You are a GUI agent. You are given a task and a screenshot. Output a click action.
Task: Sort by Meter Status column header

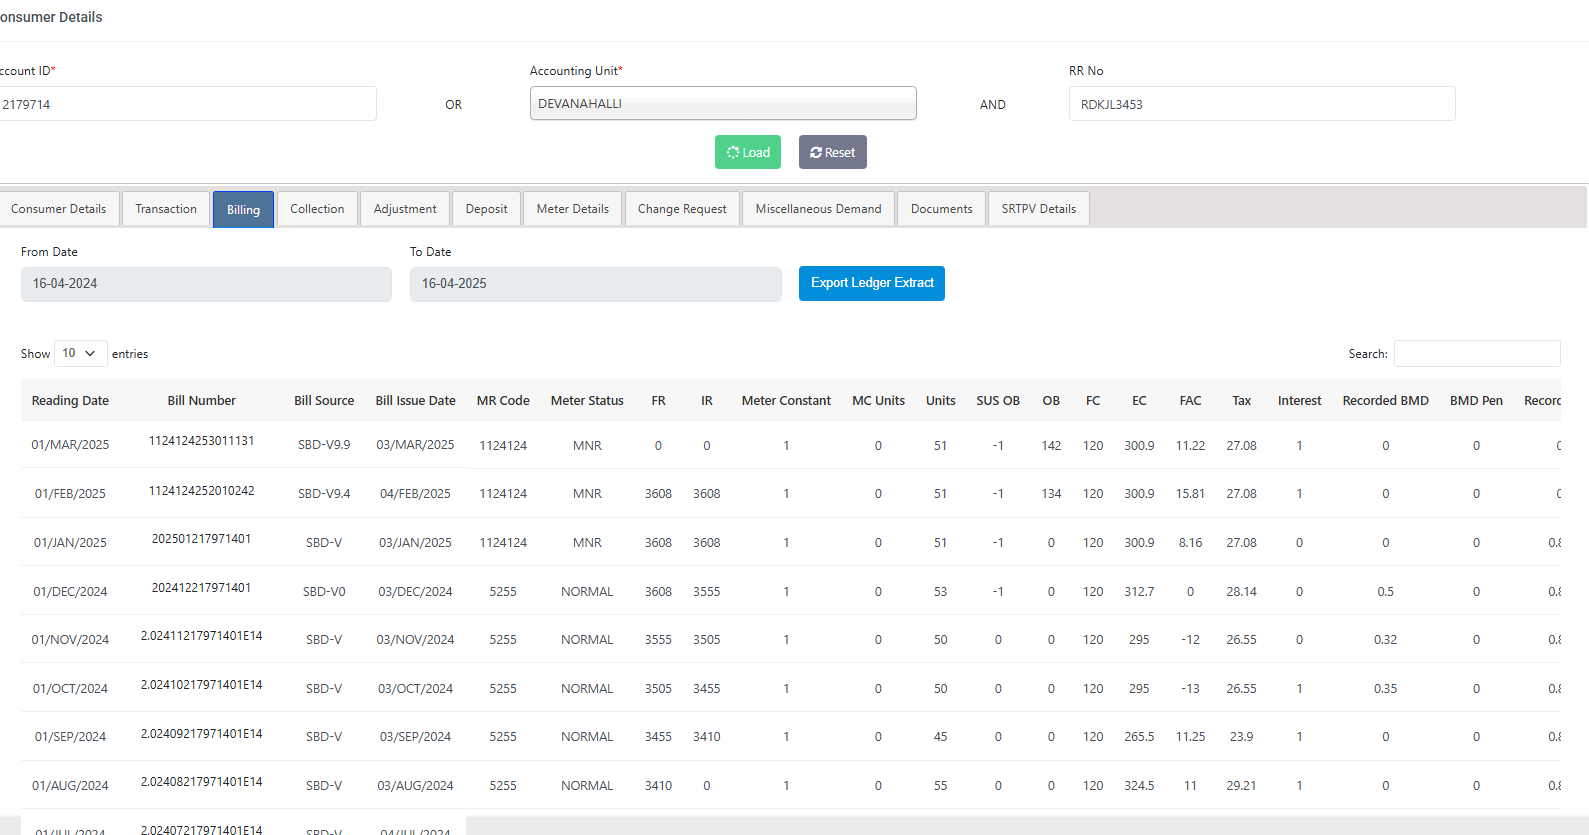click(587, 401)
